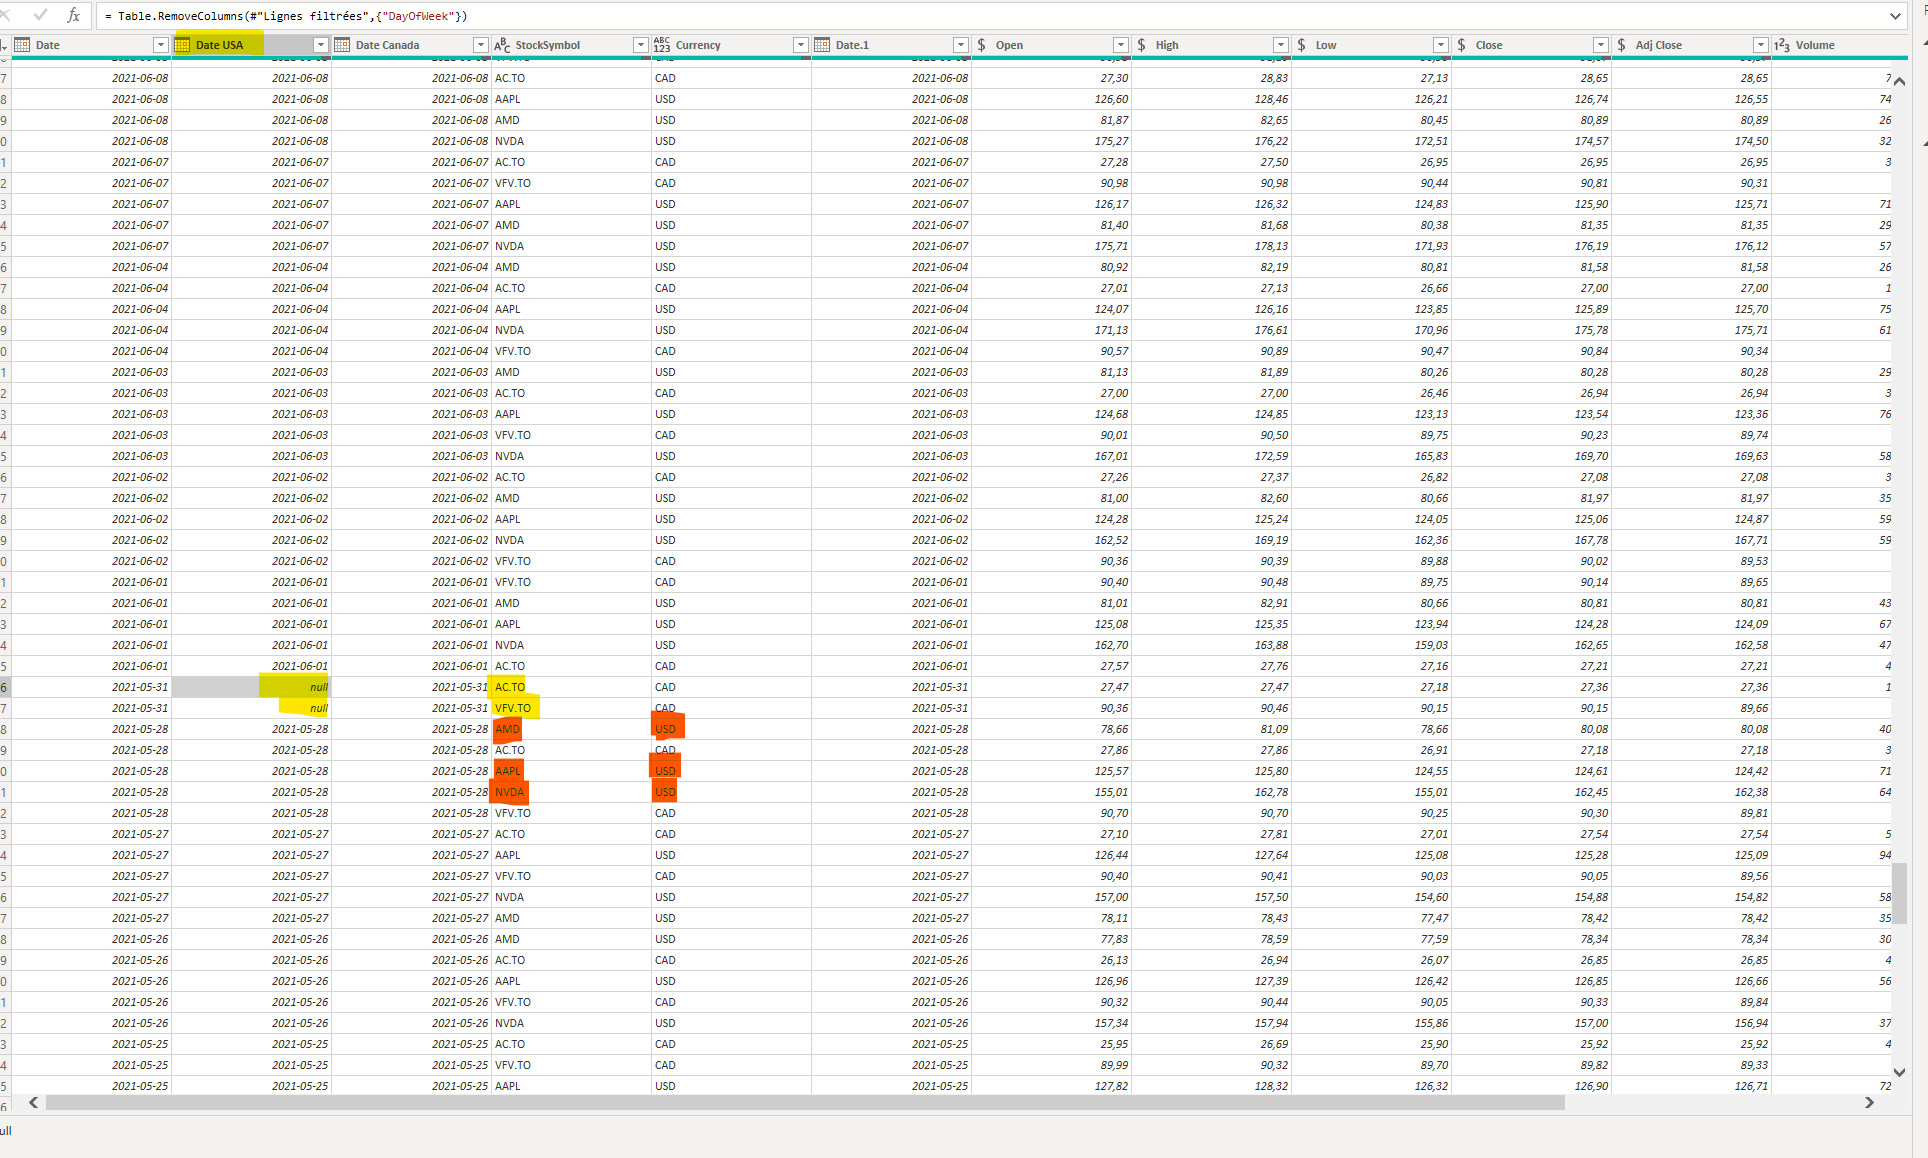1928x1158 pixels.
Task: Click the horizontal scrollbar right arrow
Action: click(1869, 1102)
